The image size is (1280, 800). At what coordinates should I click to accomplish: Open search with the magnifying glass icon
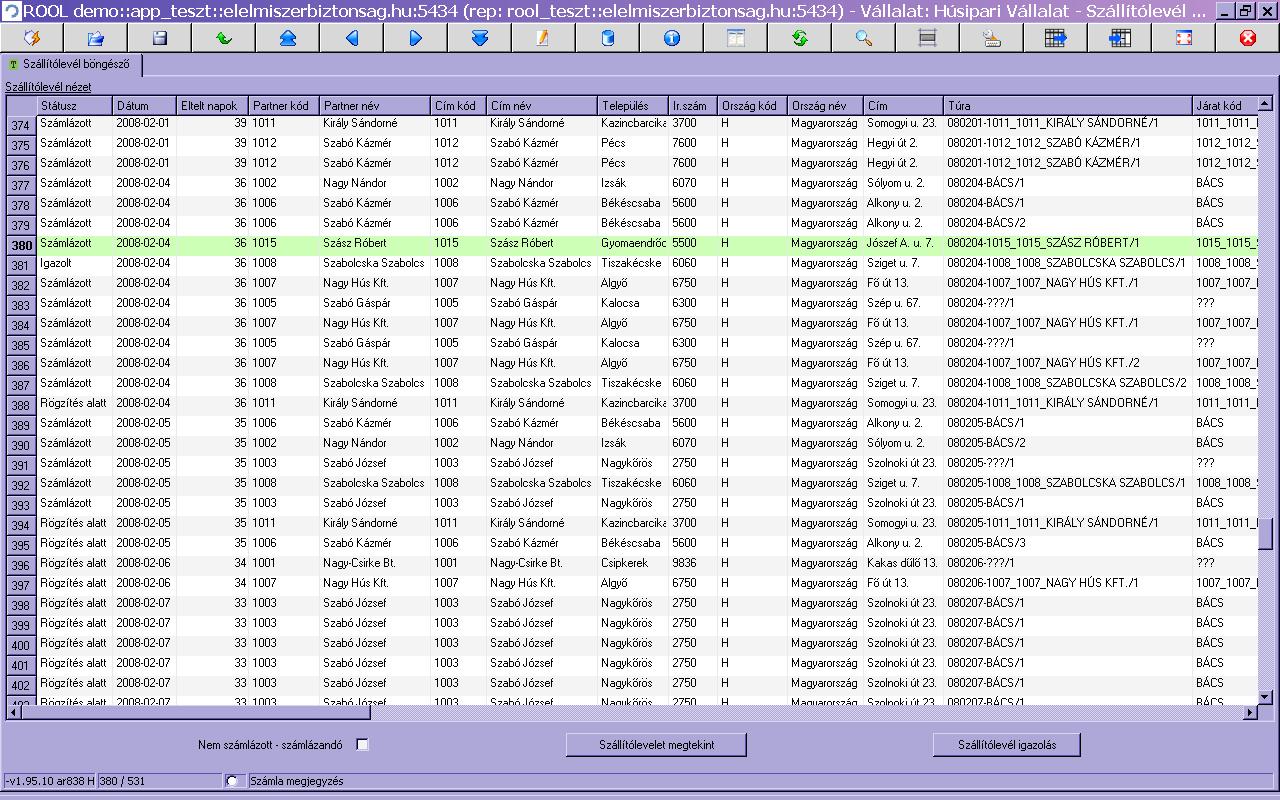863,38
